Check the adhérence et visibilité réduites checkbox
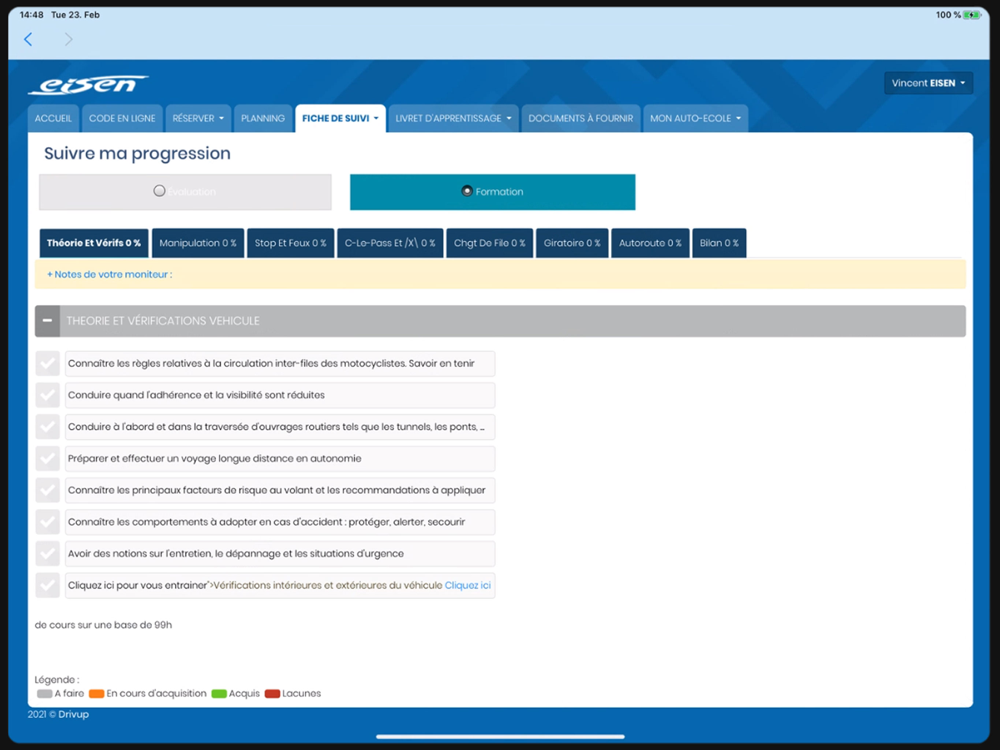The width and height of the screenshot is (1000, 750). (47, 395)
